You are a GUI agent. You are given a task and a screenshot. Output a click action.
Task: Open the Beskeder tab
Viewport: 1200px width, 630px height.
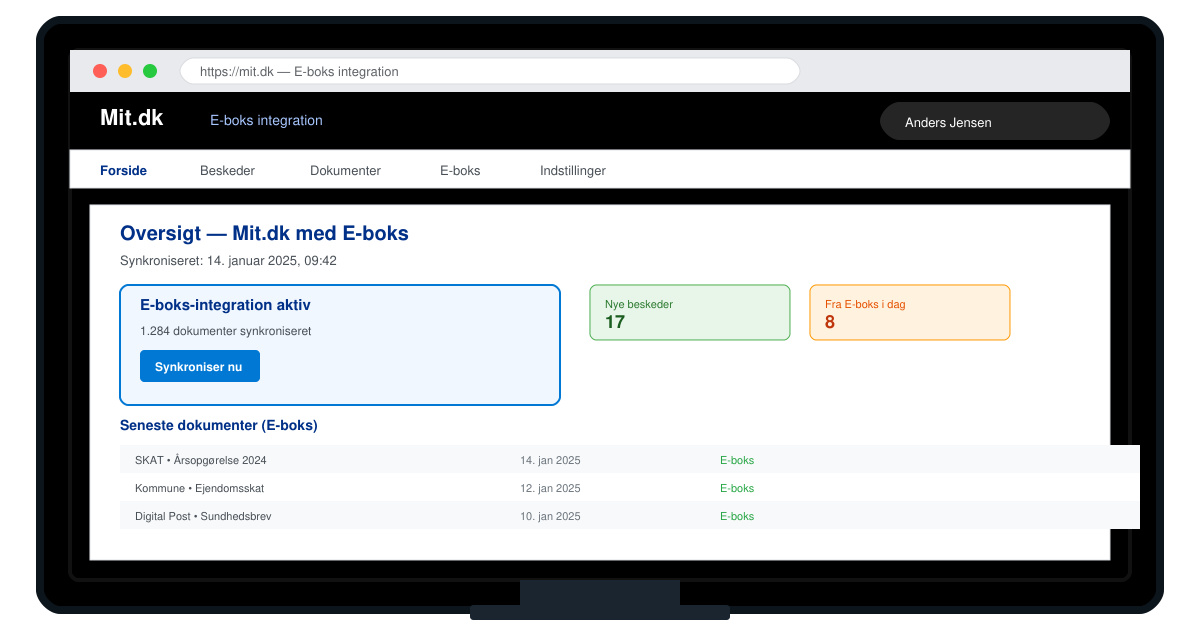pyautogui.click(x=227, y=170)
